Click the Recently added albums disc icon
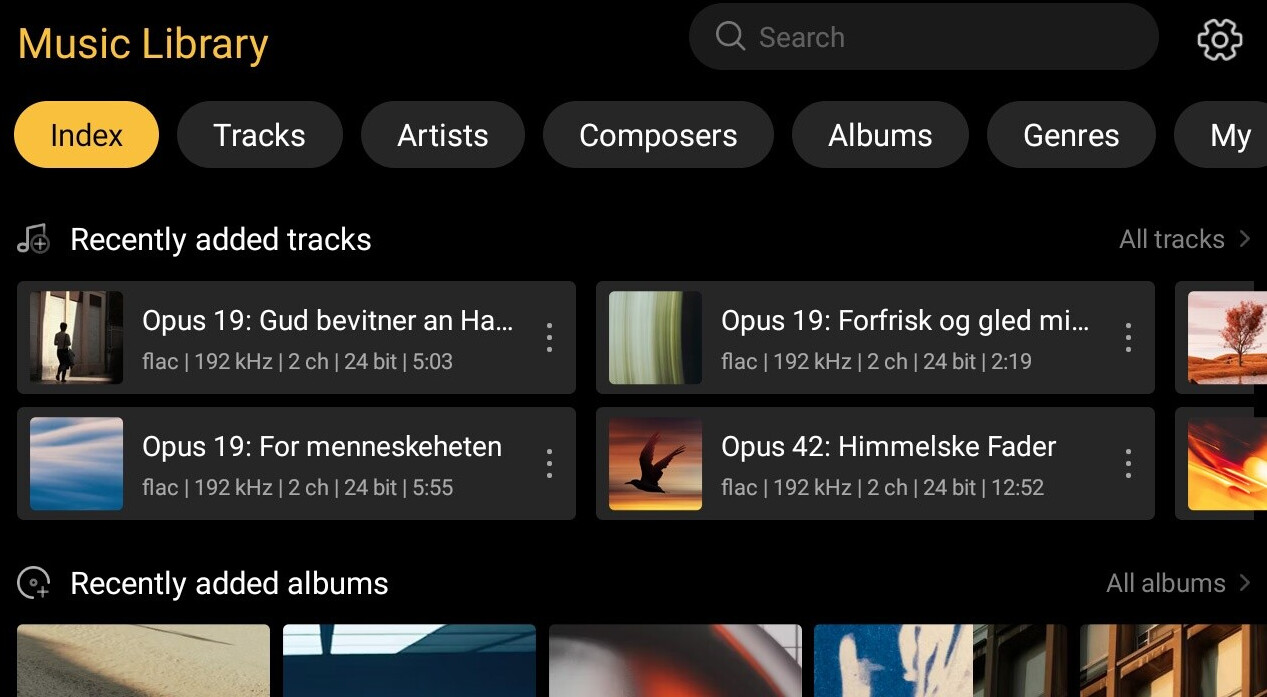The image size is (1267, 697). (x=34, y=583)
